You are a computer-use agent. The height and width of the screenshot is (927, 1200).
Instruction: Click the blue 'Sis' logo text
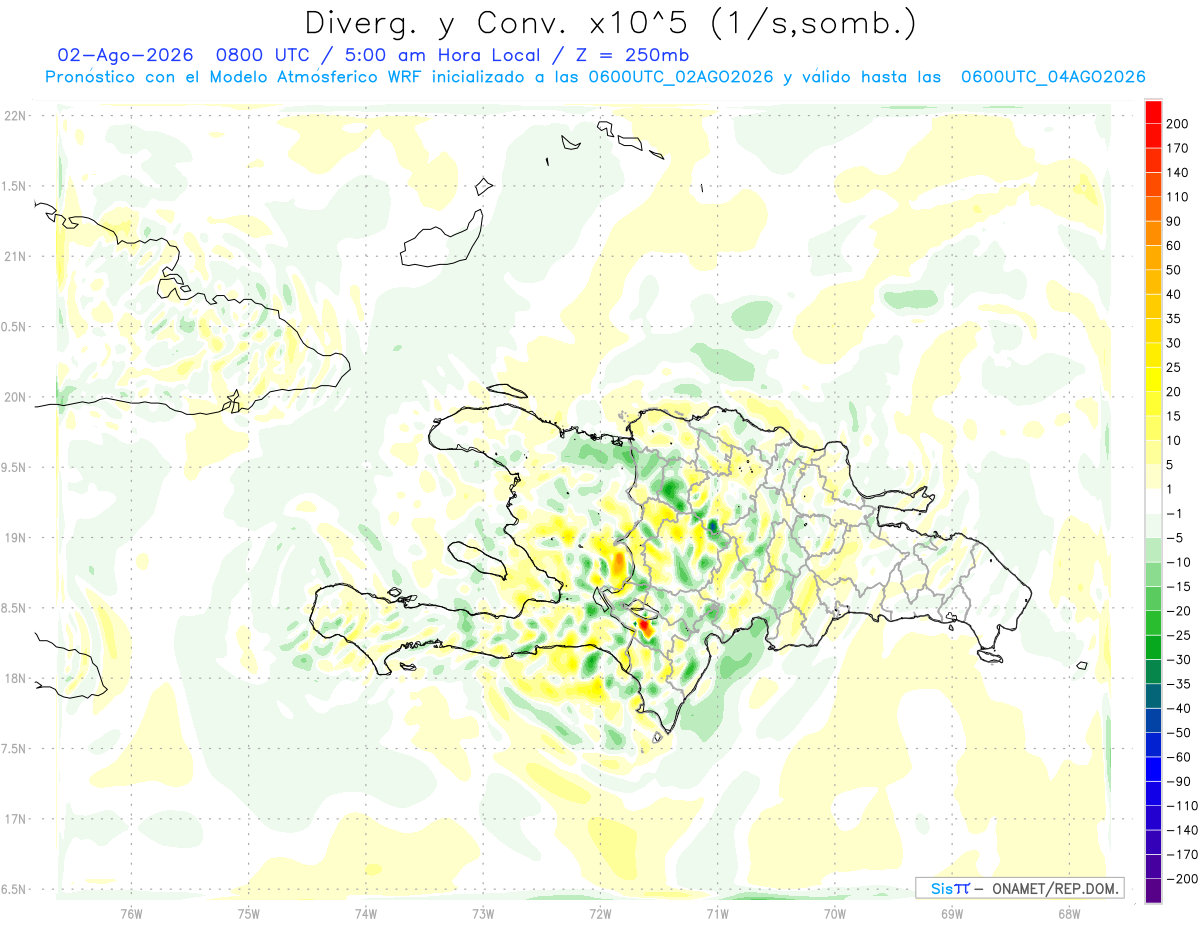(944, 888)
